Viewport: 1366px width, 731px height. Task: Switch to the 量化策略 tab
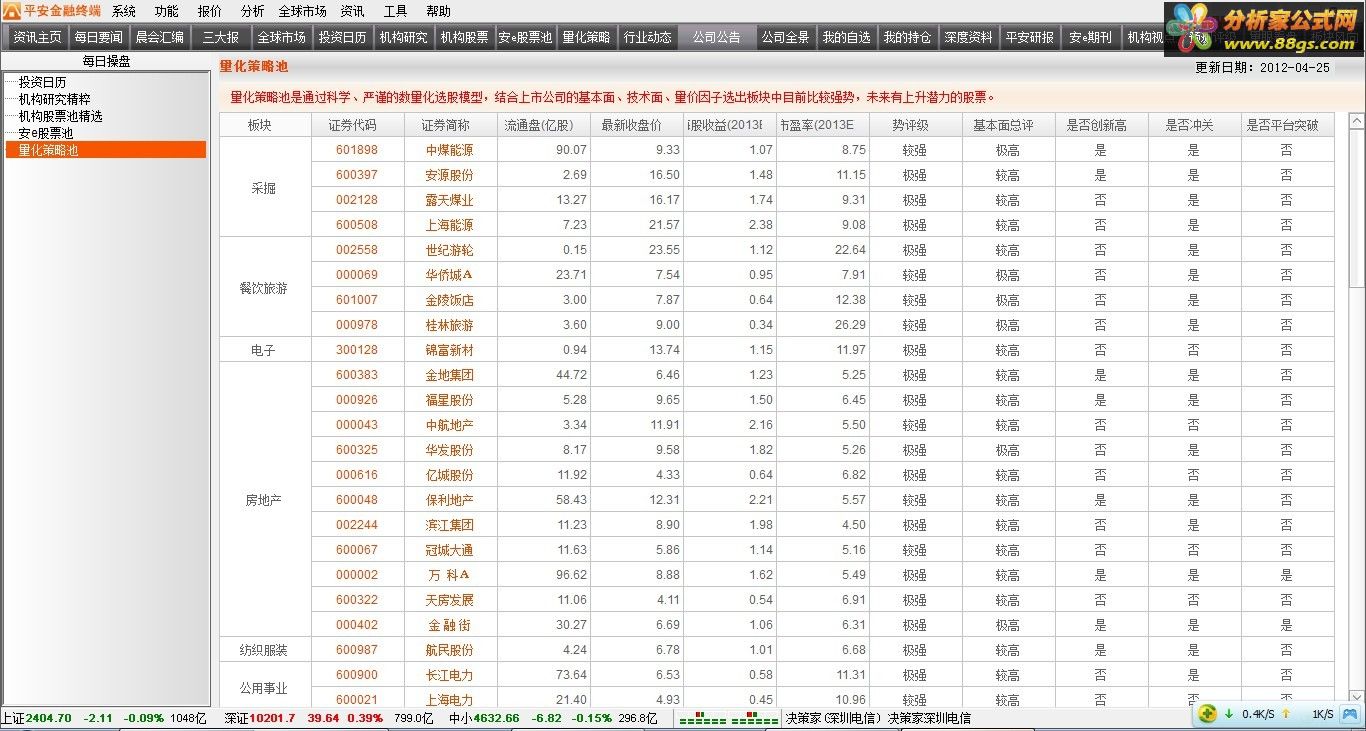[586, 37]
